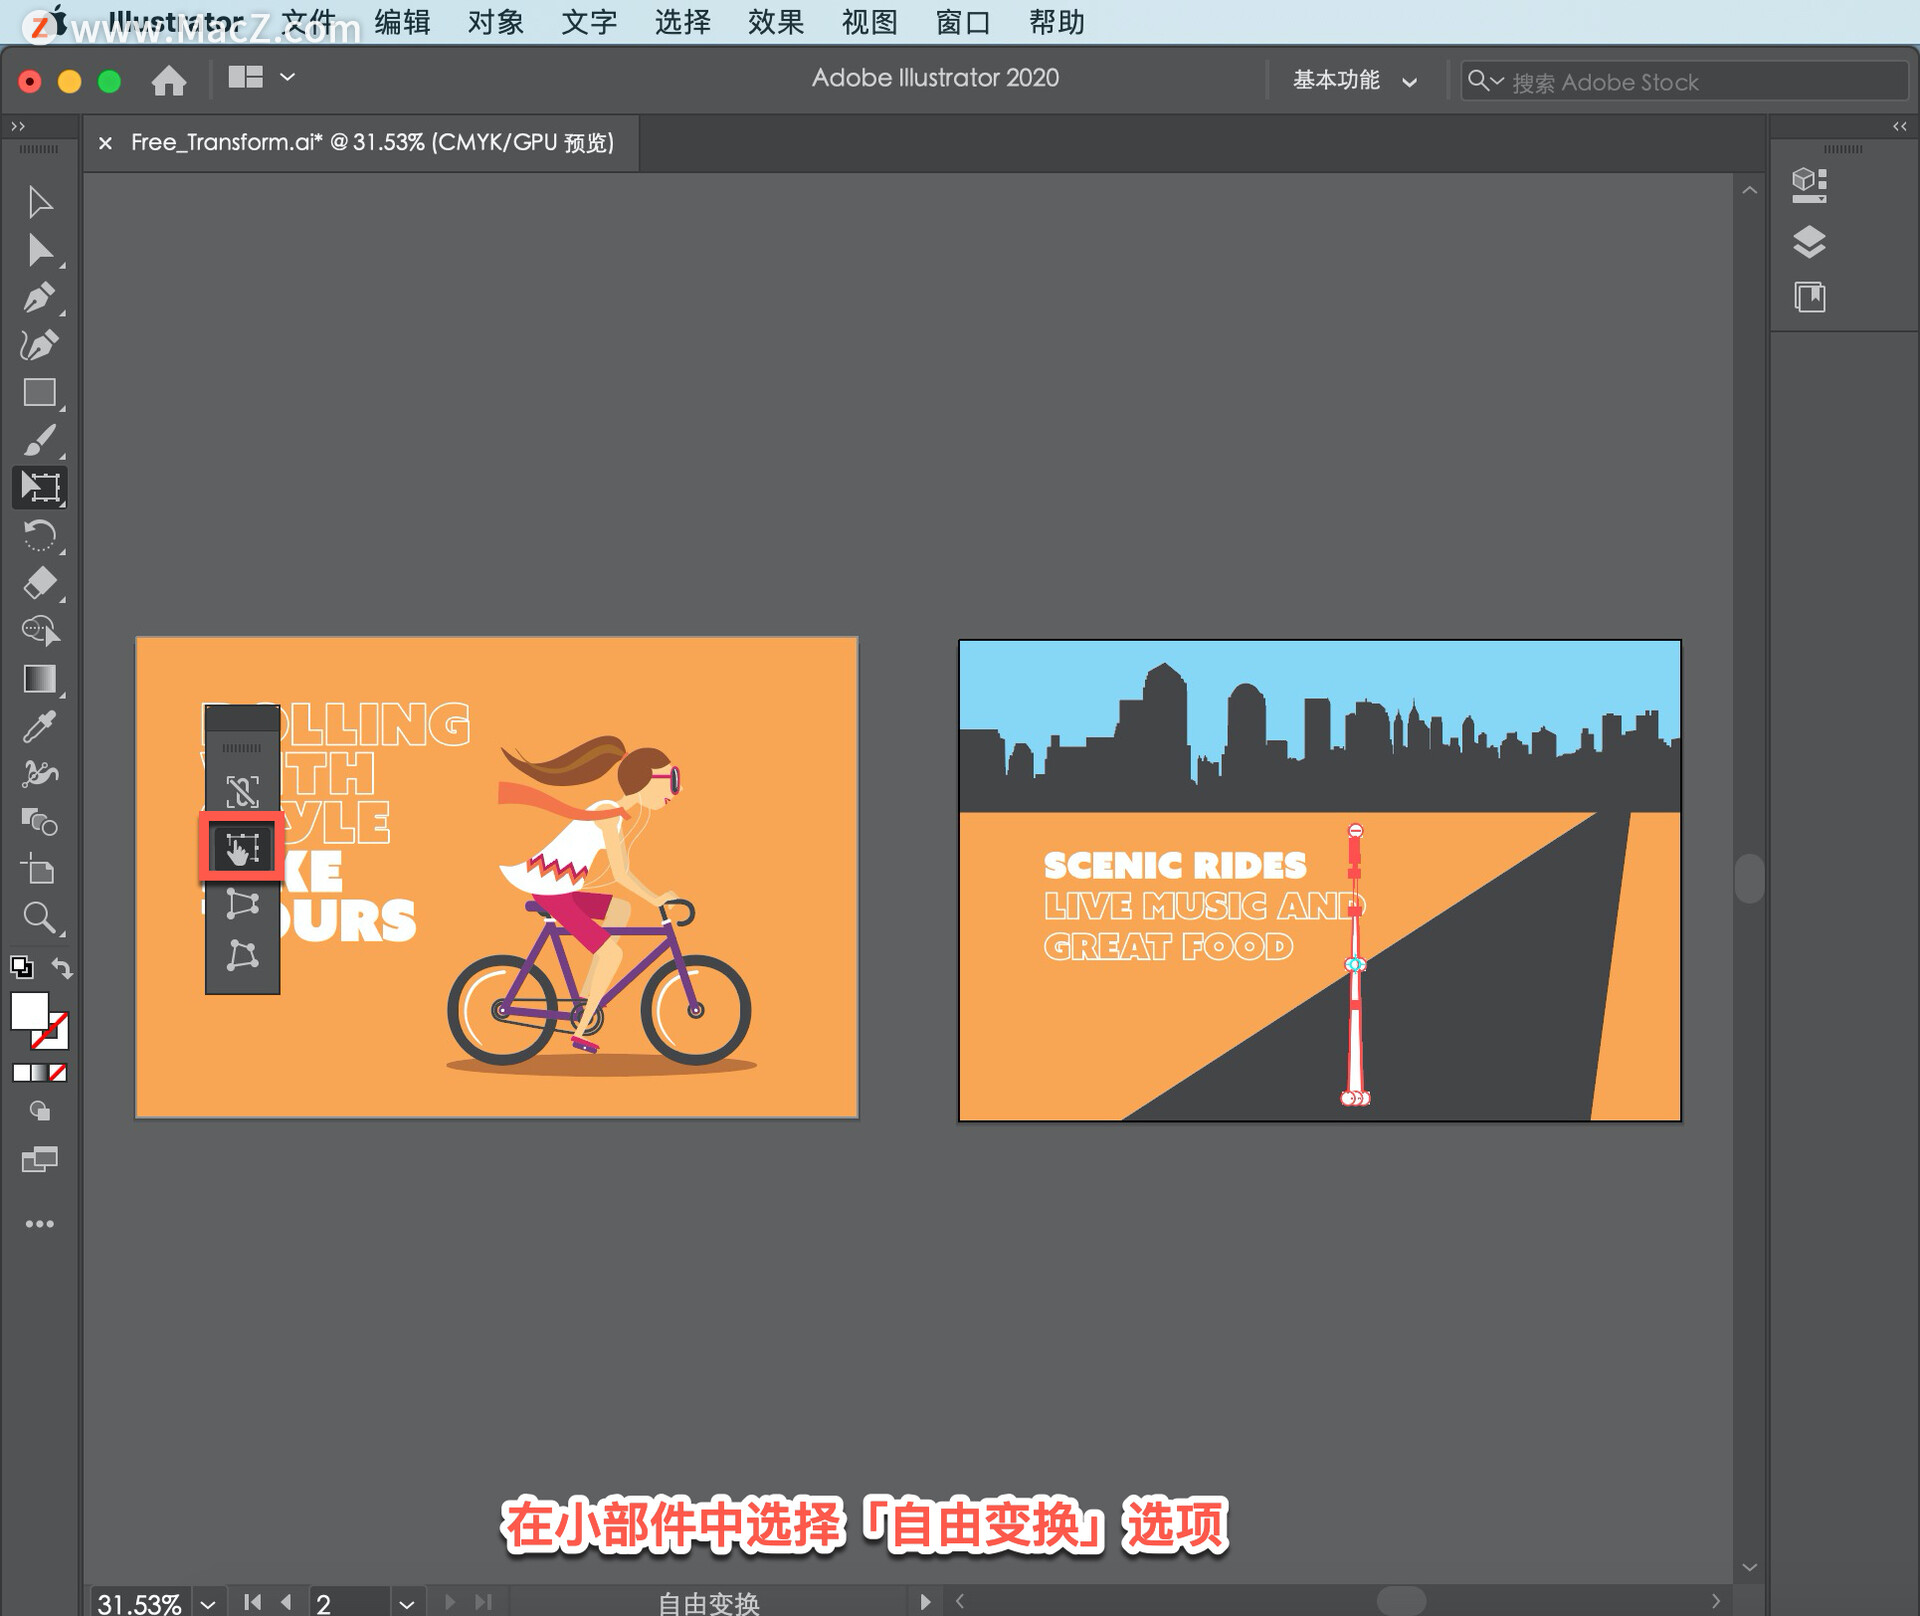Open the status bar options arrow
The width and height of the screenshot is (1920, 1616).
[x=925, y=1602]
